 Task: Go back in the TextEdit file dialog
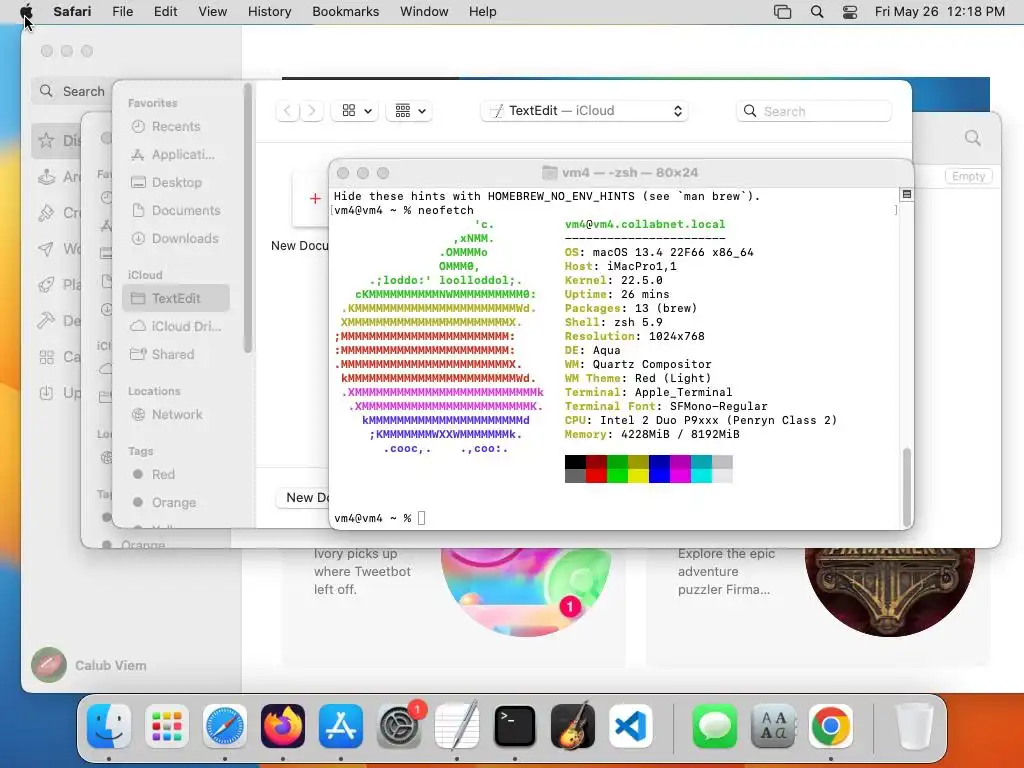click(287, 111)
